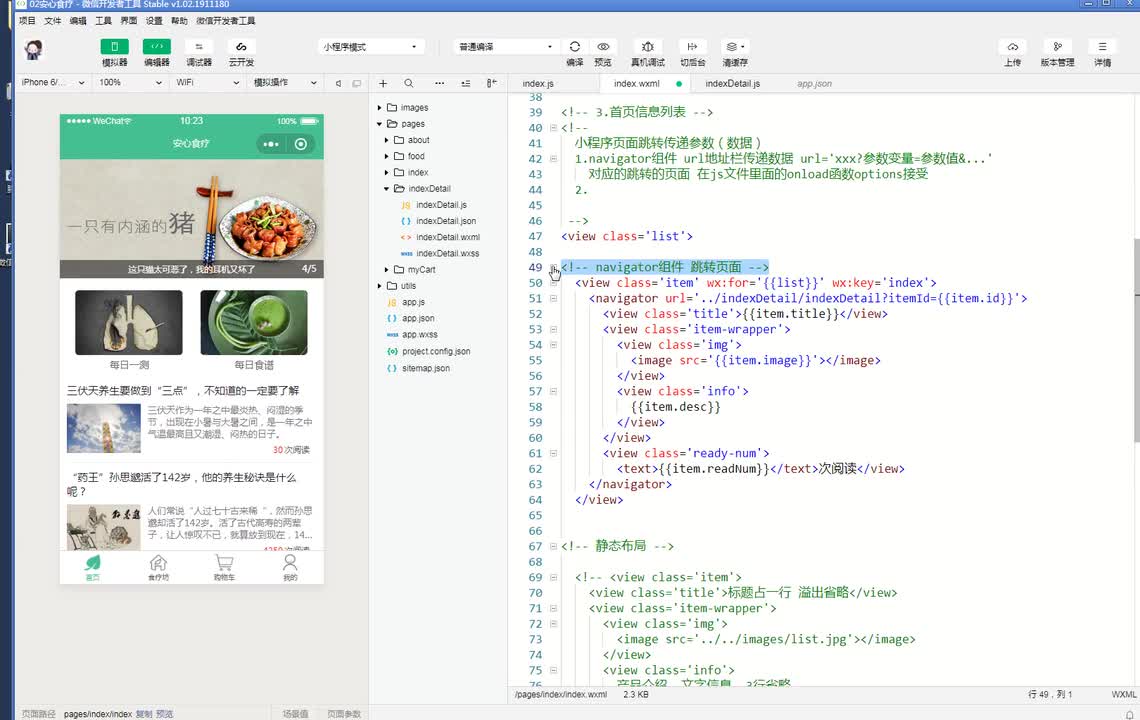Collapse code fold at line 50
The image size is (1140, 720).
(x=553, y=283)
